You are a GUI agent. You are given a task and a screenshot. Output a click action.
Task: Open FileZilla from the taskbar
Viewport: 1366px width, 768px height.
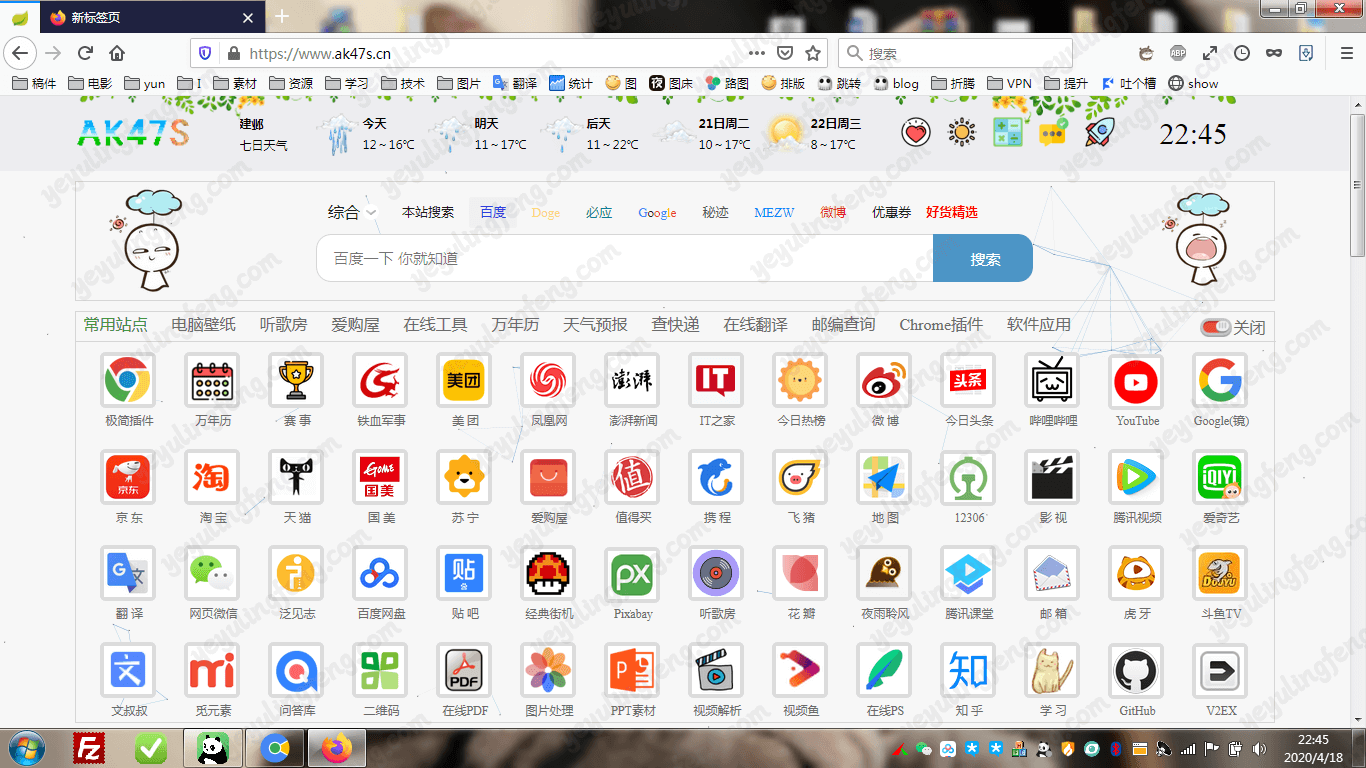pyautogui.click(x=91, y=748)
